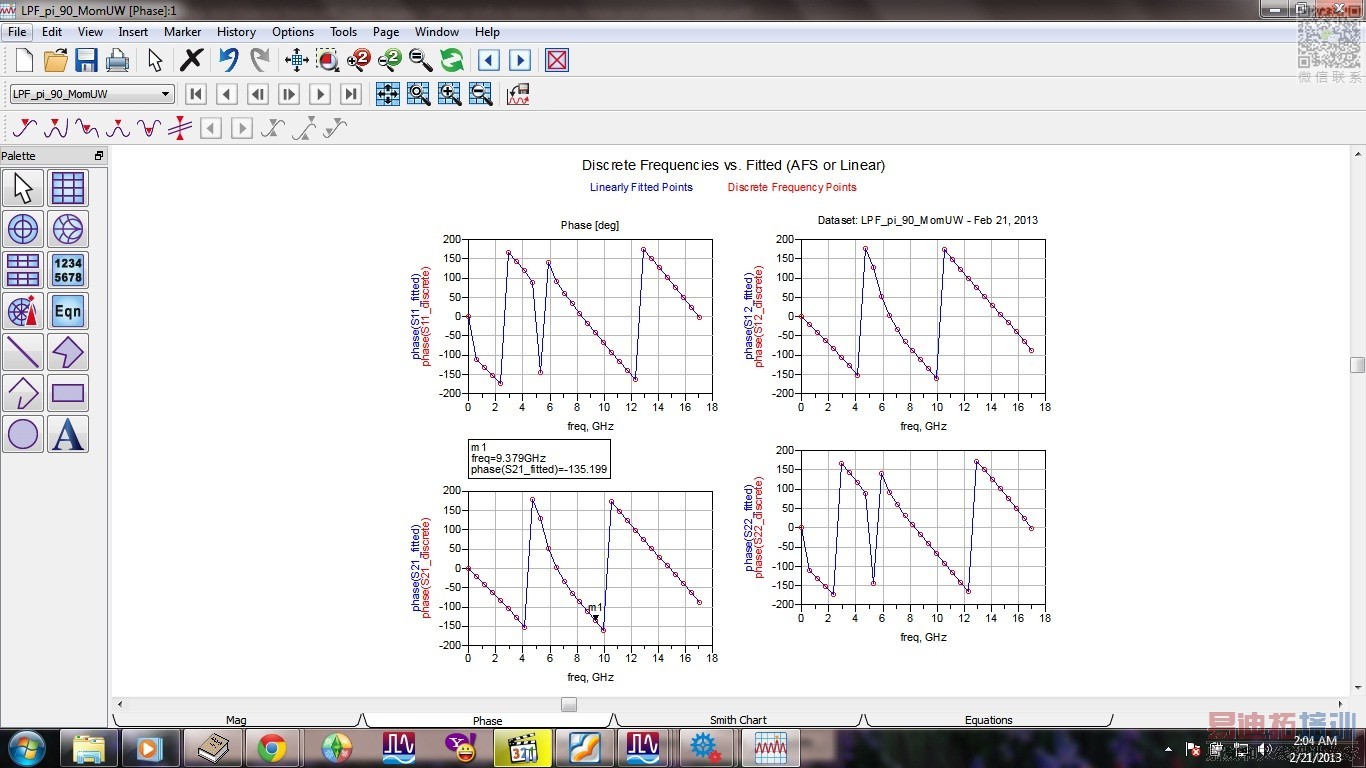
Task: Click the save floppy disk icon
Action: click(86, 60)
